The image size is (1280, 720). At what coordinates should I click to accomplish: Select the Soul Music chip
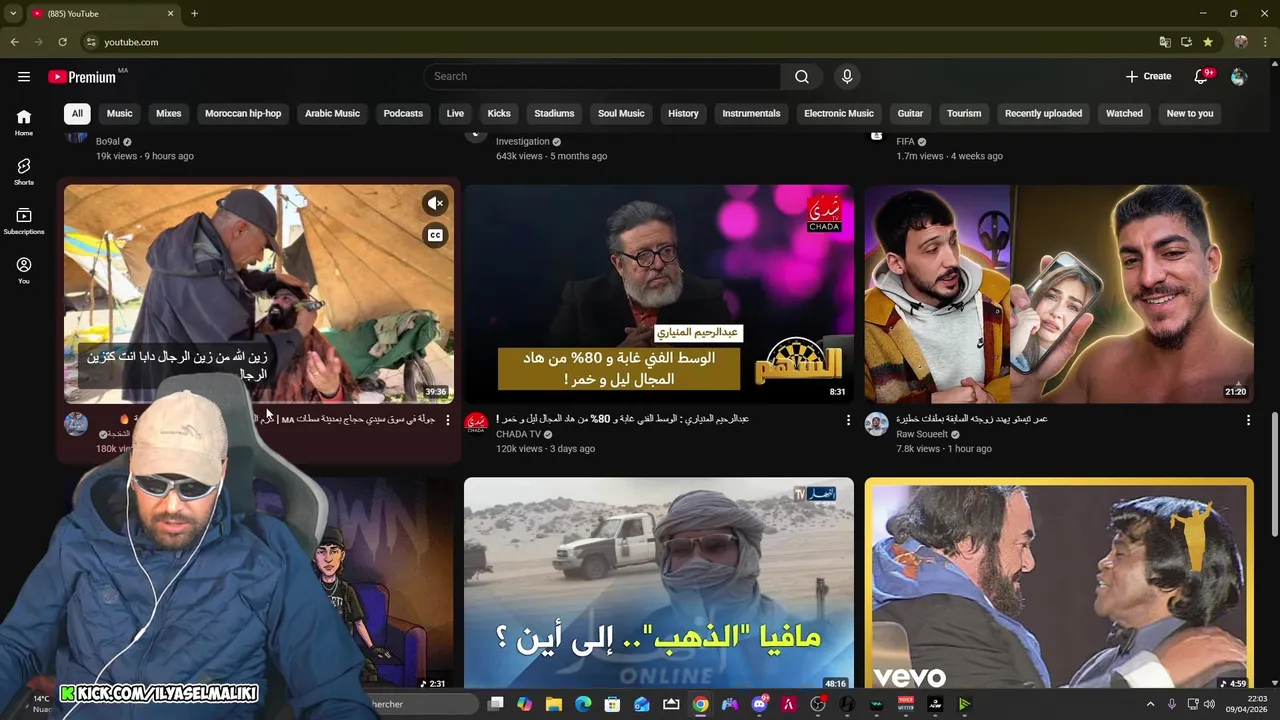click(x=621, y=113)
